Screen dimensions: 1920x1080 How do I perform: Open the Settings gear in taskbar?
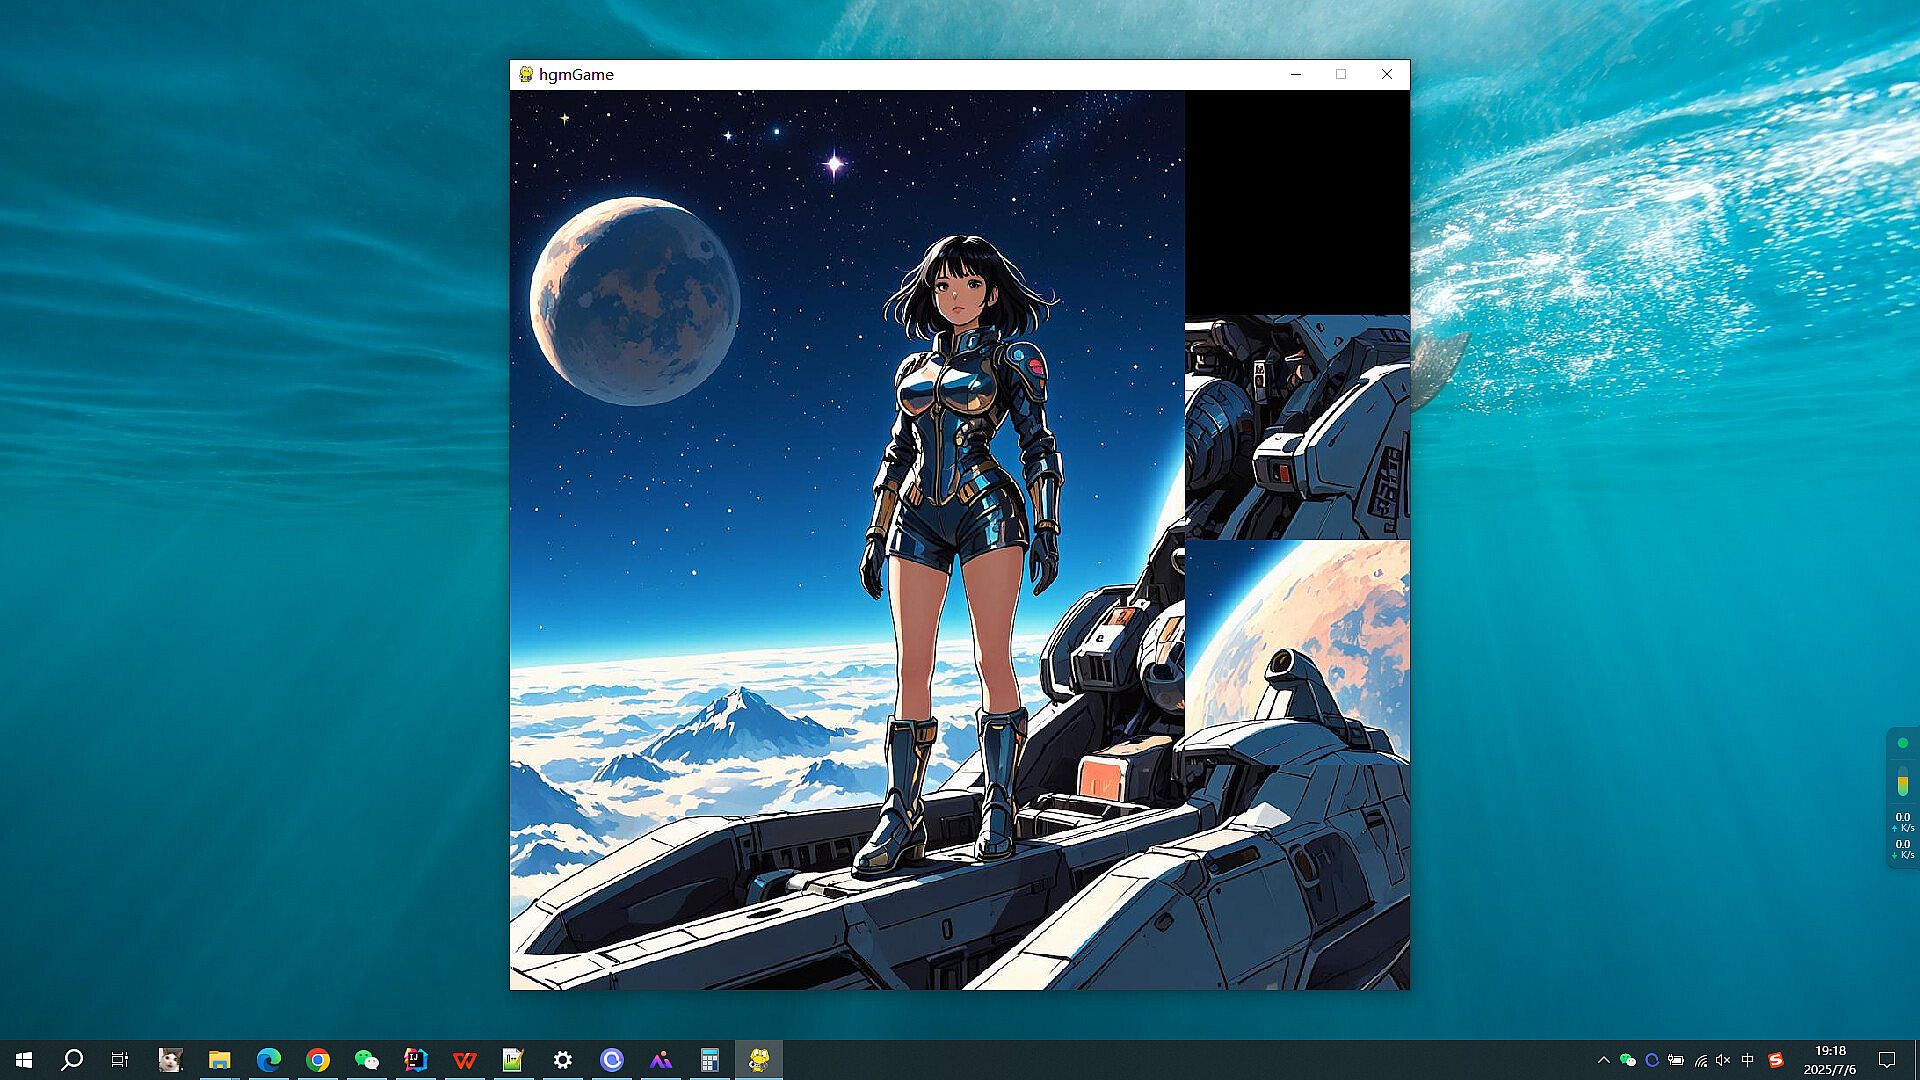(563, 1060)
